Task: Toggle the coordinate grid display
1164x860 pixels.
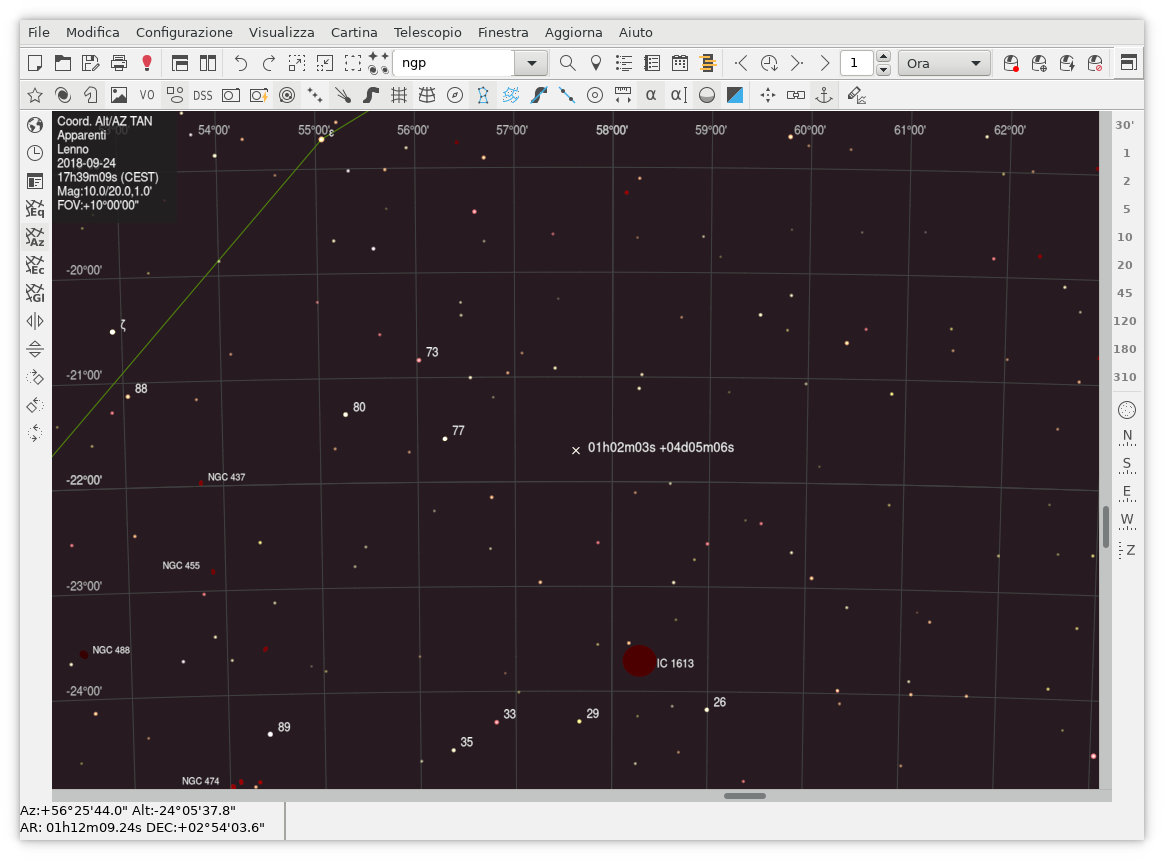Action: (x=399, y=95)
